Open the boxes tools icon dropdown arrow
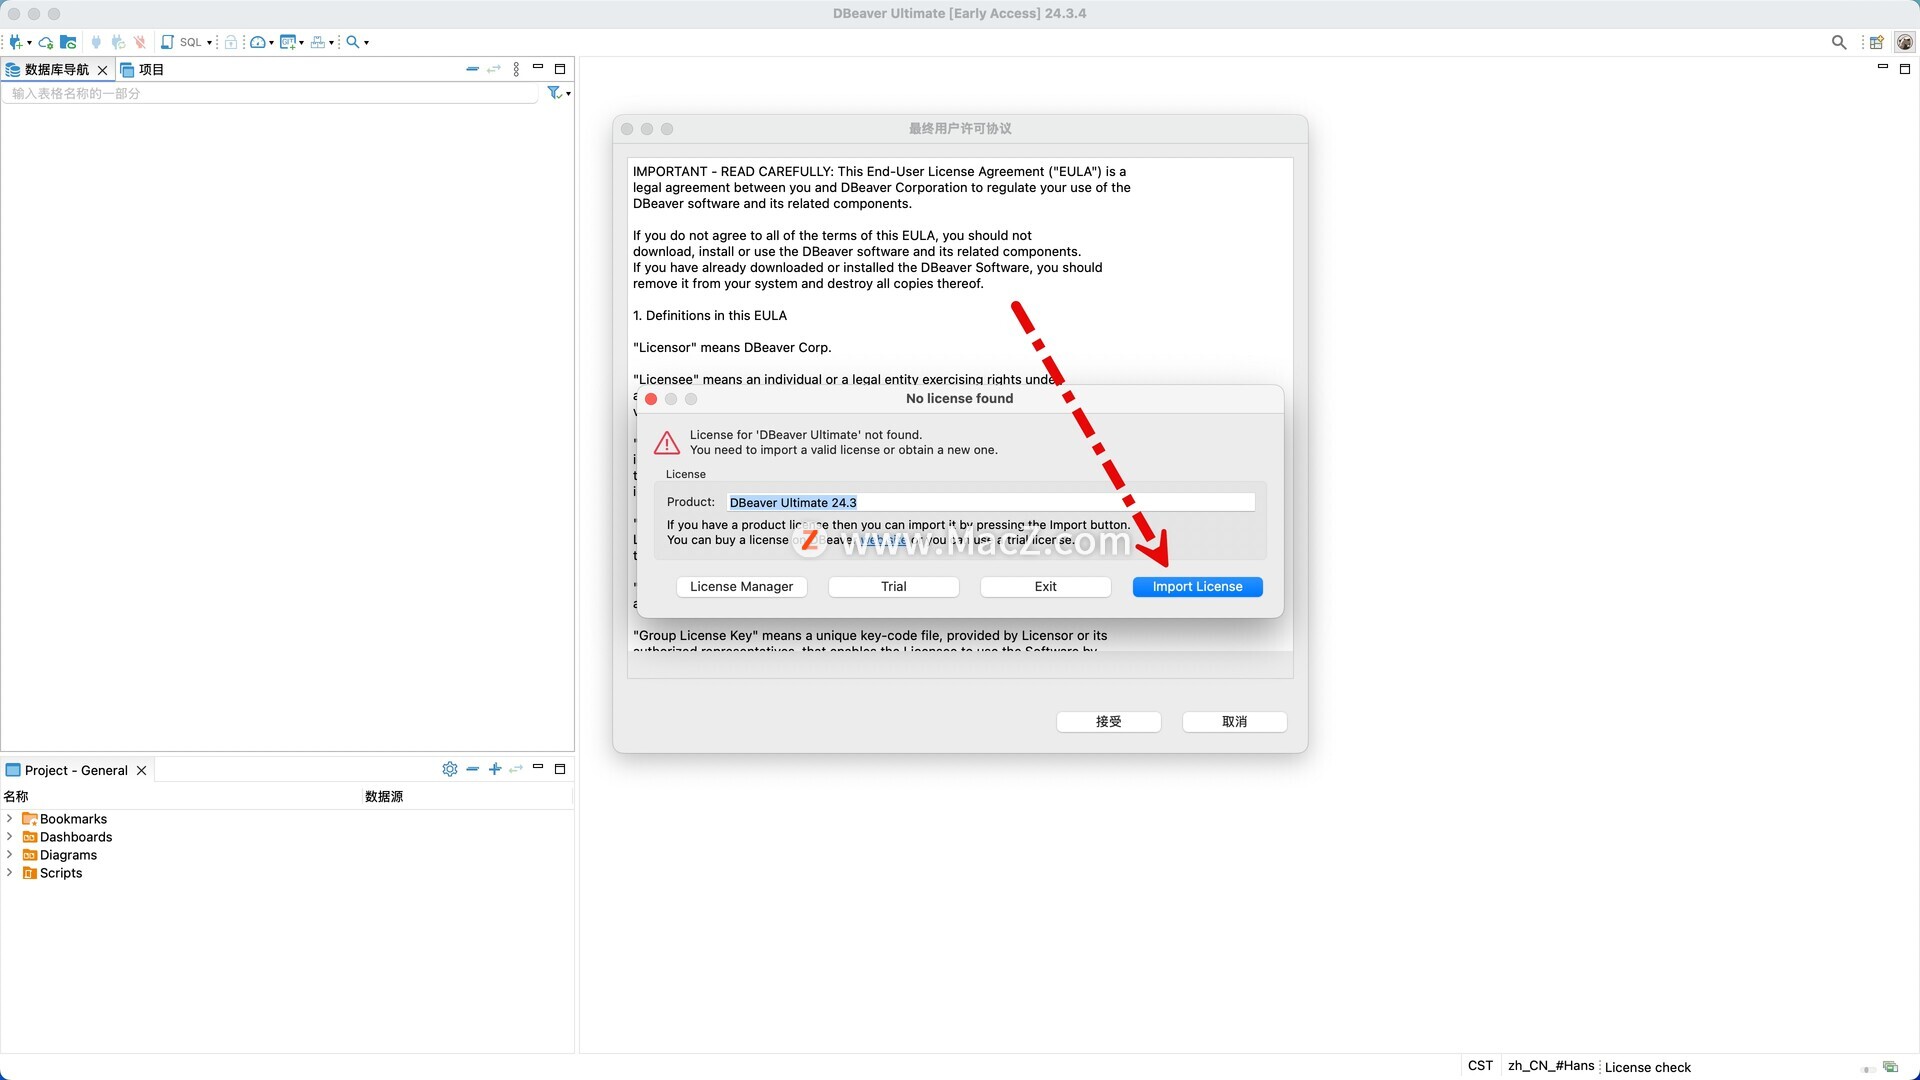The width and height of the screenshot is (1920, 1080). 331,43
